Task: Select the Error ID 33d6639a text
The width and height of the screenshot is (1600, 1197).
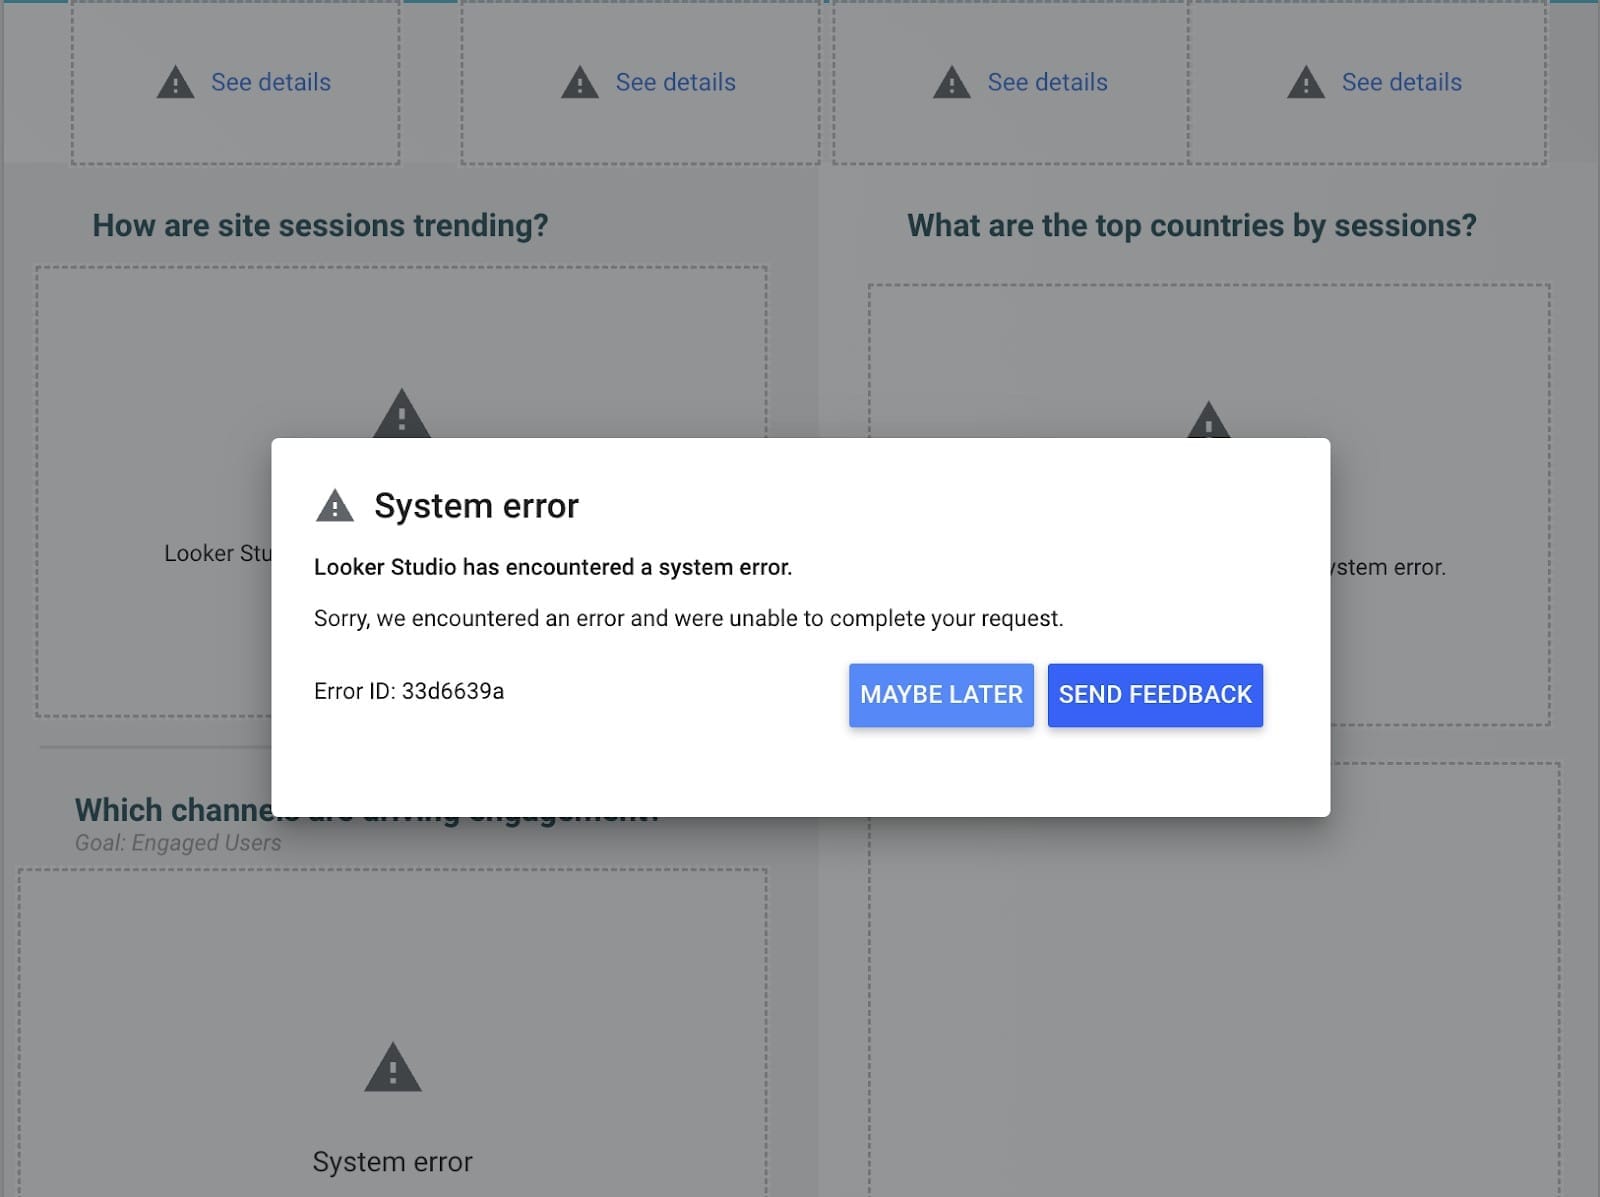Action: [x=409, y=691]
